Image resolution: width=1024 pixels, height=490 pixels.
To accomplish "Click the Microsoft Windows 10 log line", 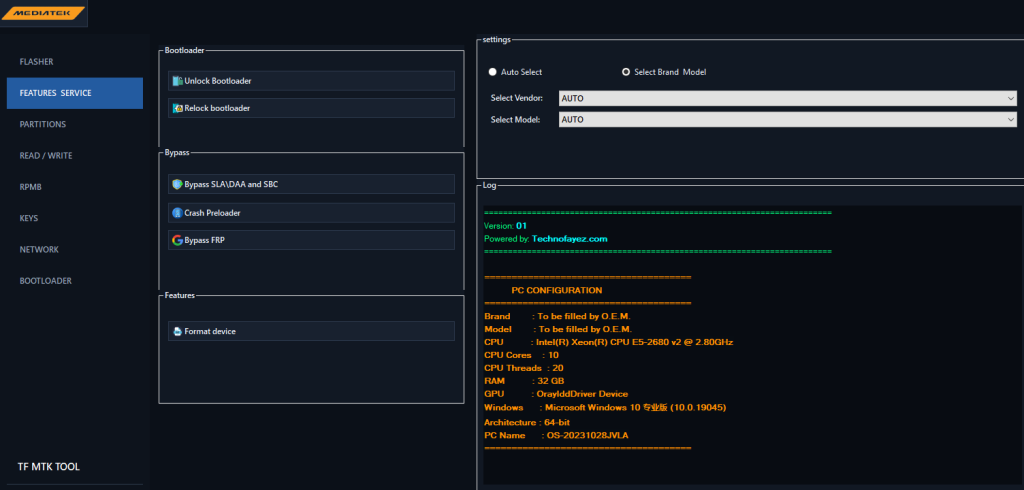I will click(605, 407).
